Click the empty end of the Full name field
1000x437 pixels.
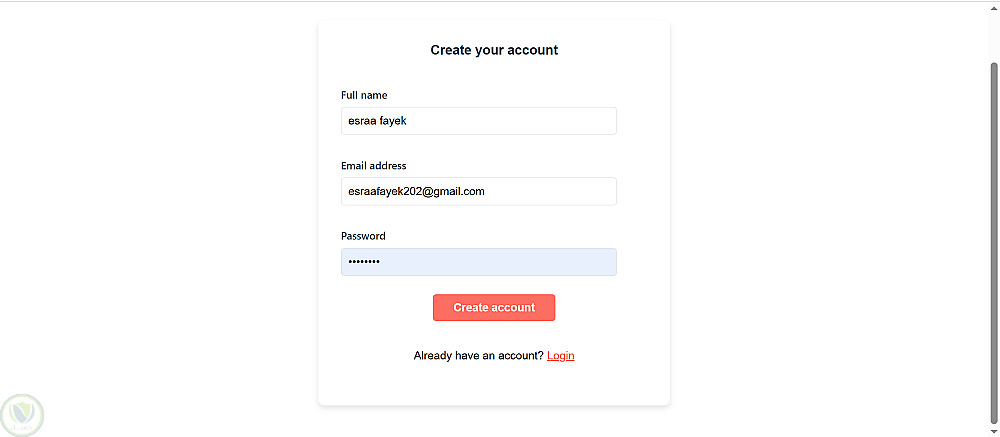[560, 121]
